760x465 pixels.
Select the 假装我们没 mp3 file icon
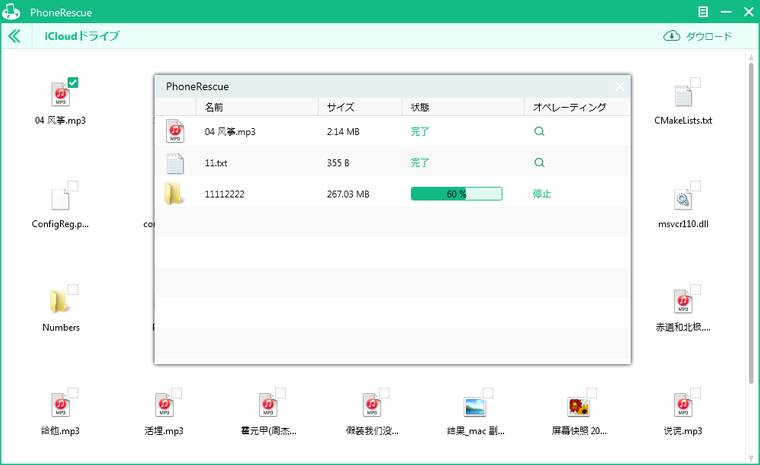coord(371,405)
